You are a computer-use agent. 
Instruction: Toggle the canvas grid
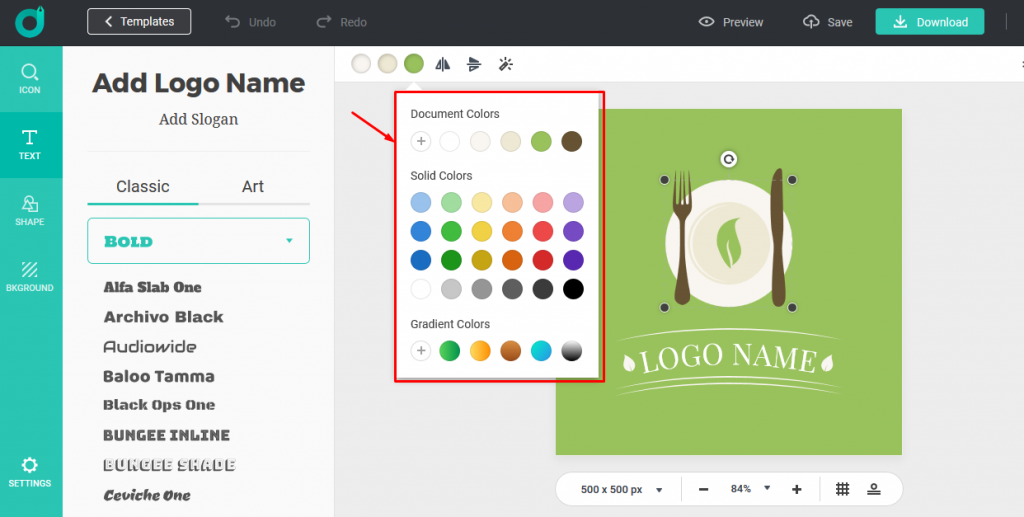coord(842,489)
